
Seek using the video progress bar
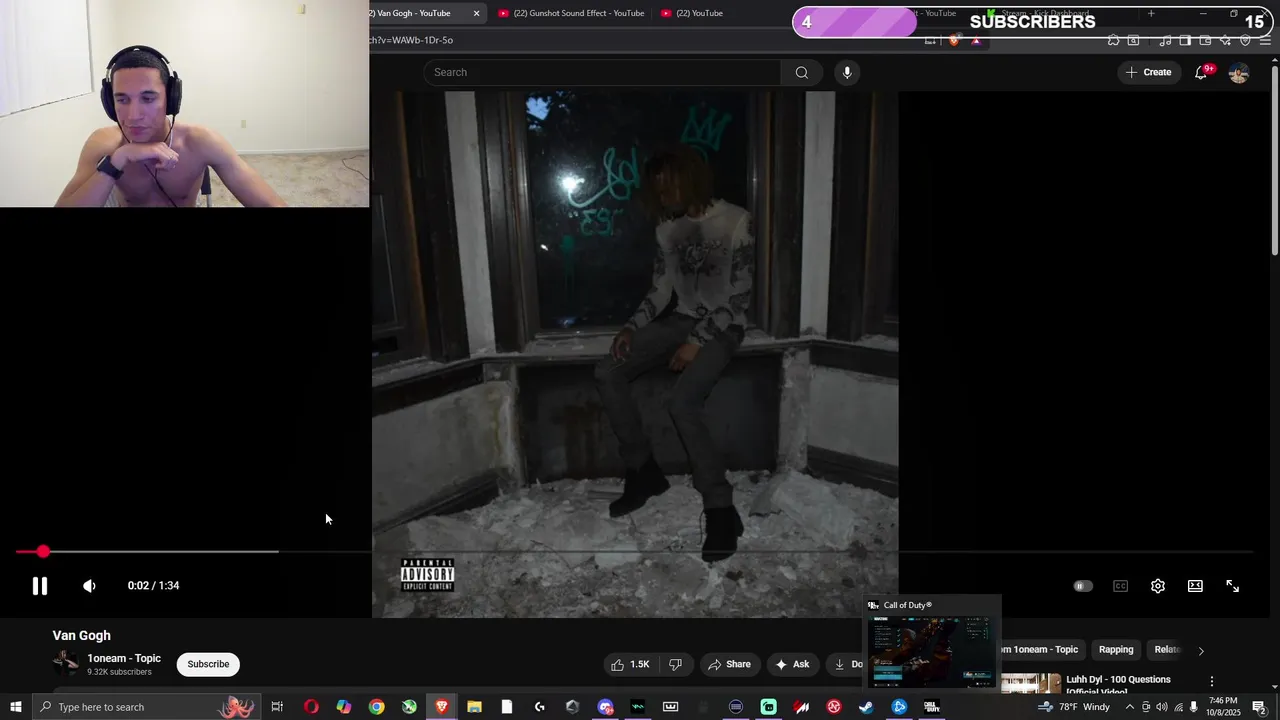634,551
